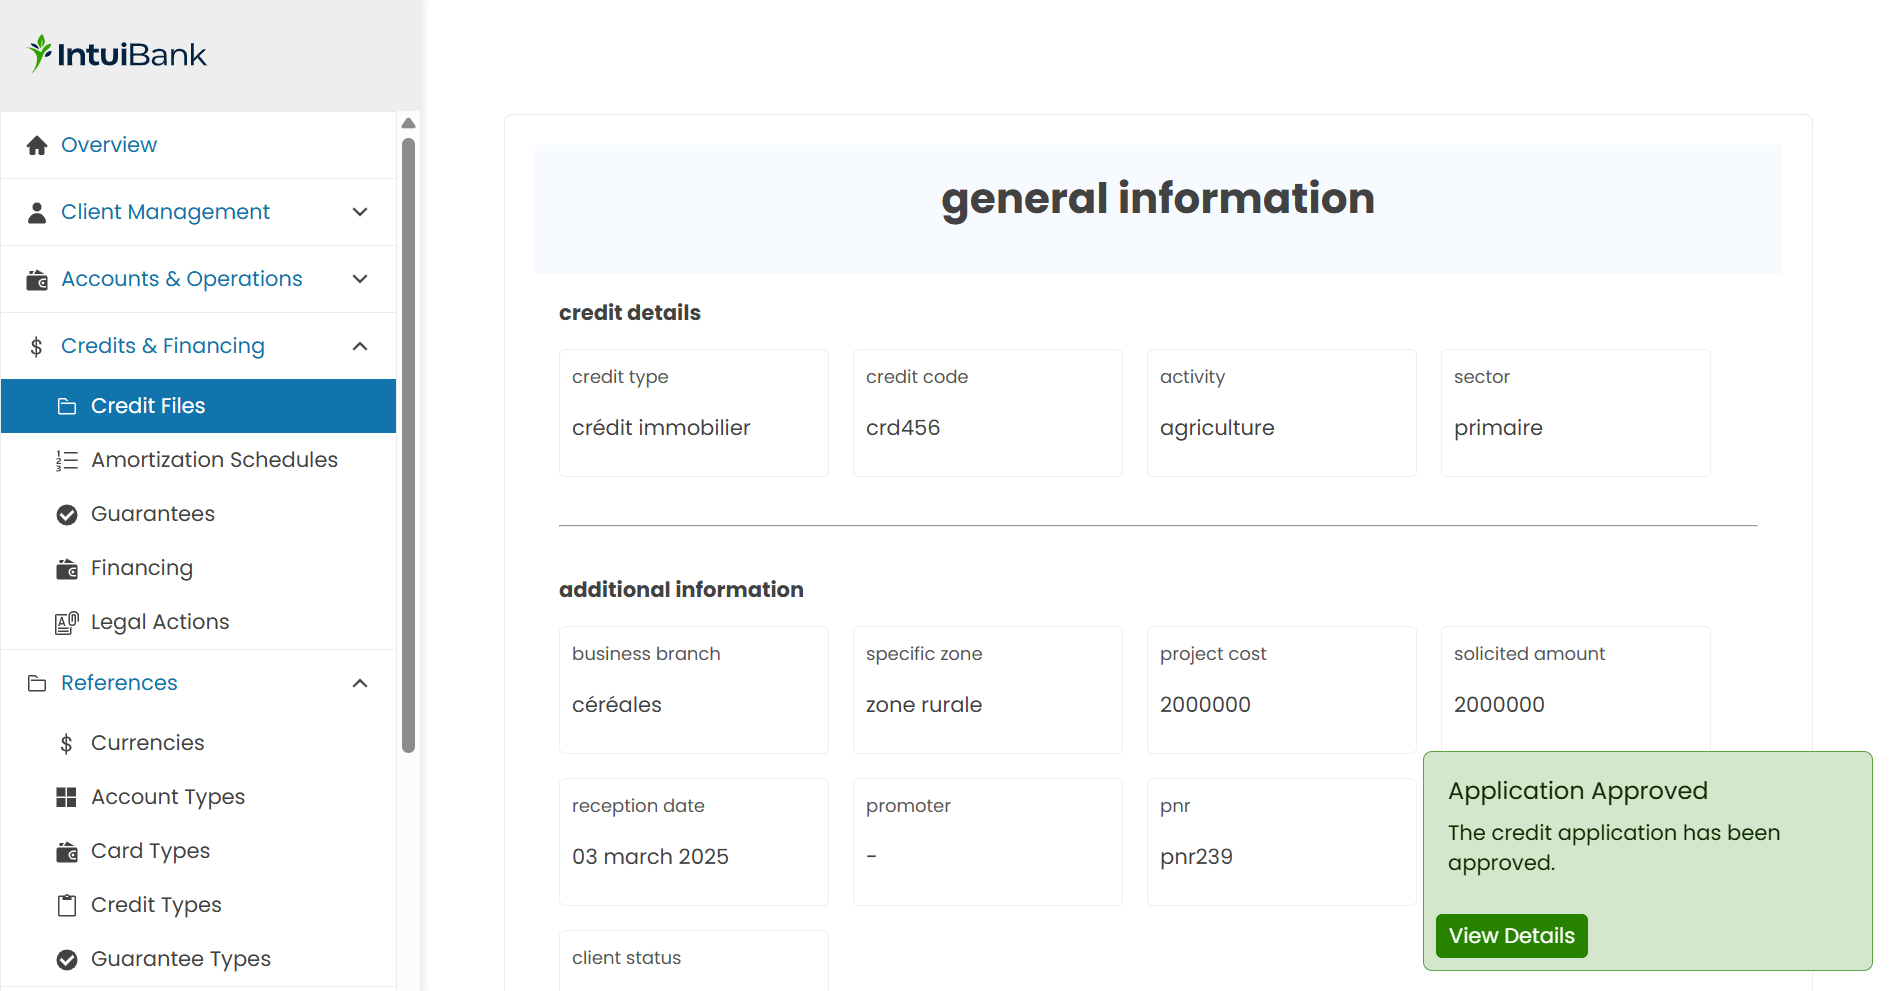Collapse the References chevron
The width and height of the screenshot is (1897, 991).
361,683
